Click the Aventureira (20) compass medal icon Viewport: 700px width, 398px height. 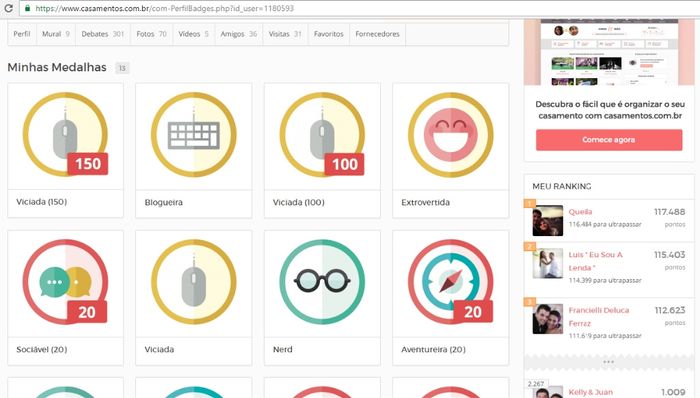[x=450, y=282]
